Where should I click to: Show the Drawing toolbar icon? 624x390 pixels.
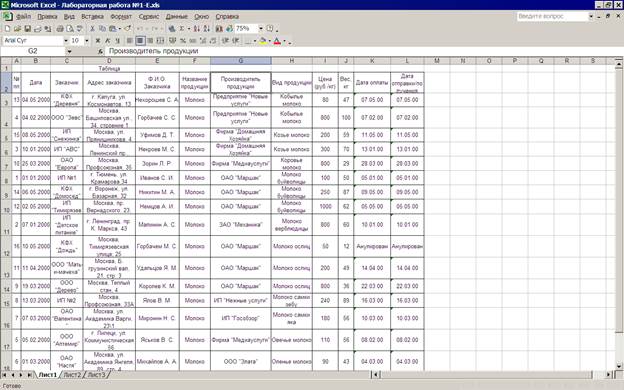(x=229, y=29)
